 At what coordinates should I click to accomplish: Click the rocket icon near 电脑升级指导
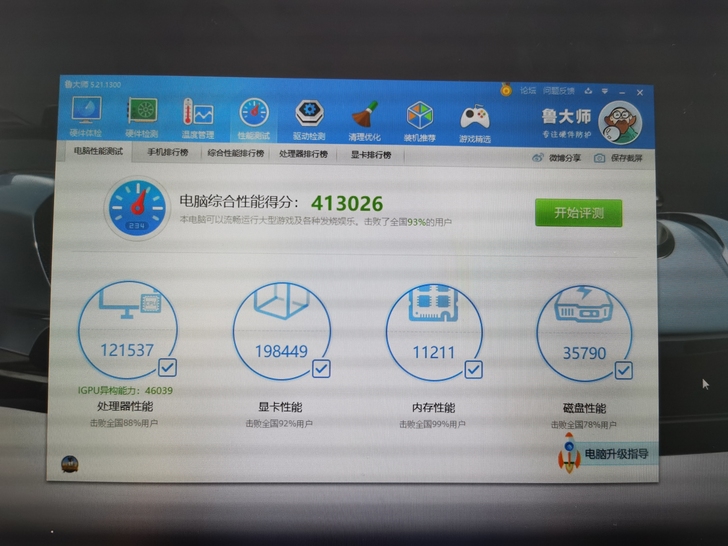569,453
